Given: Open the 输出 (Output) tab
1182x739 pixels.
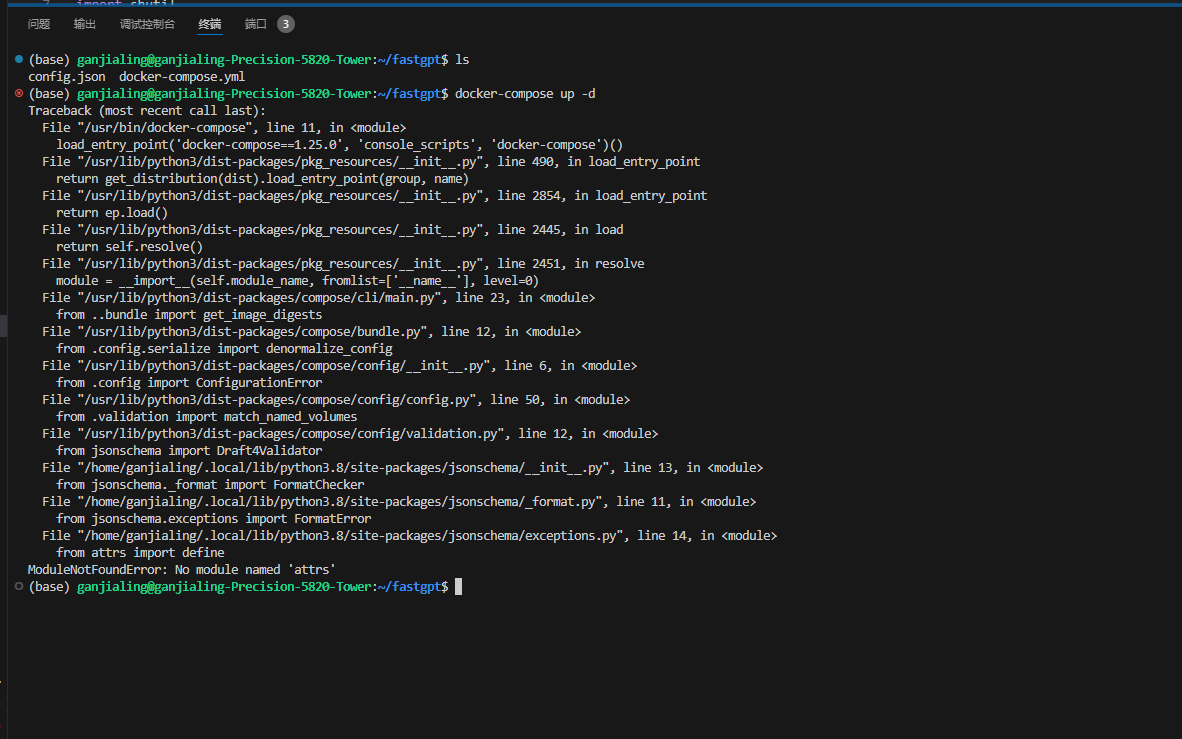Looking at the screenshot, I should pyautogui.click(x=85, y=24).
